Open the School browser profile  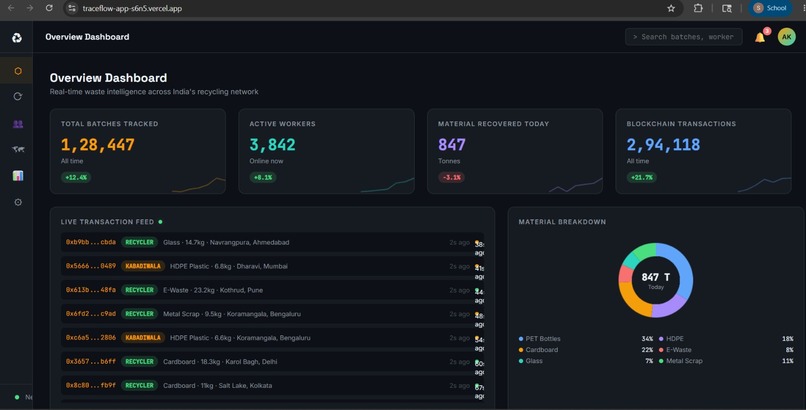pos(770,8)
